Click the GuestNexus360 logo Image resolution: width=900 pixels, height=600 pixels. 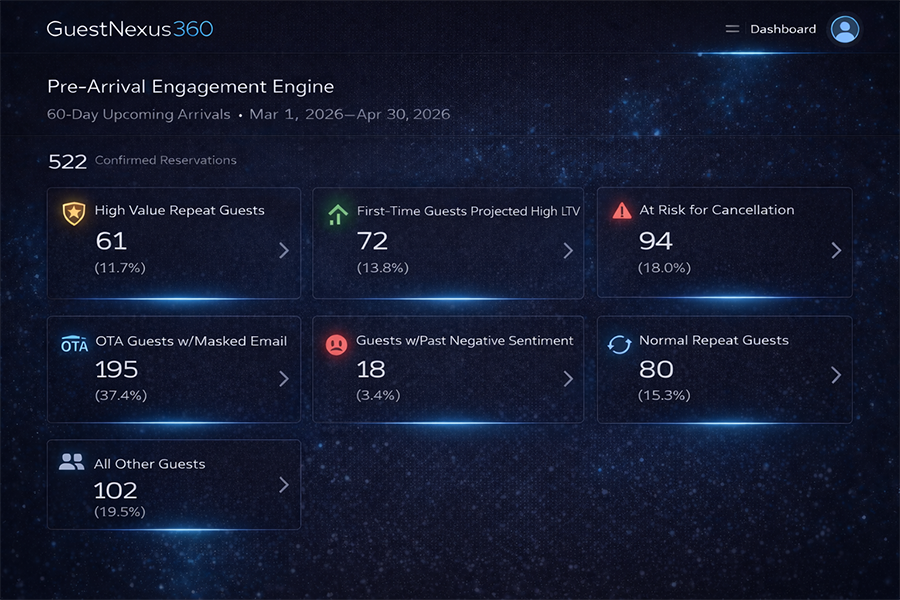129,29
